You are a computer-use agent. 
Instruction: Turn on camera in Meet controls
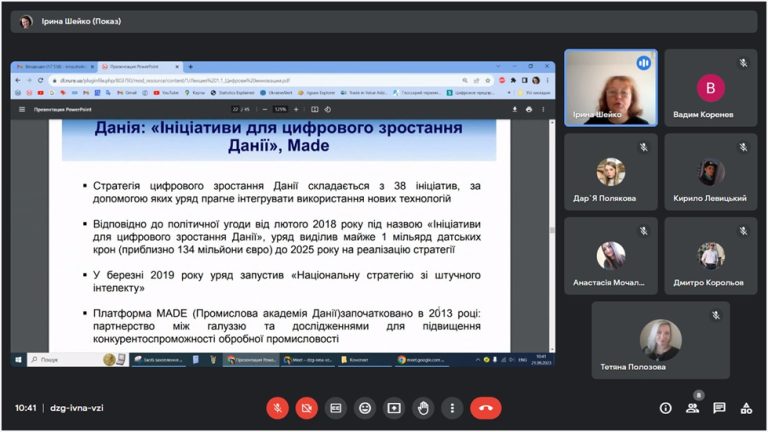point(307,408)
